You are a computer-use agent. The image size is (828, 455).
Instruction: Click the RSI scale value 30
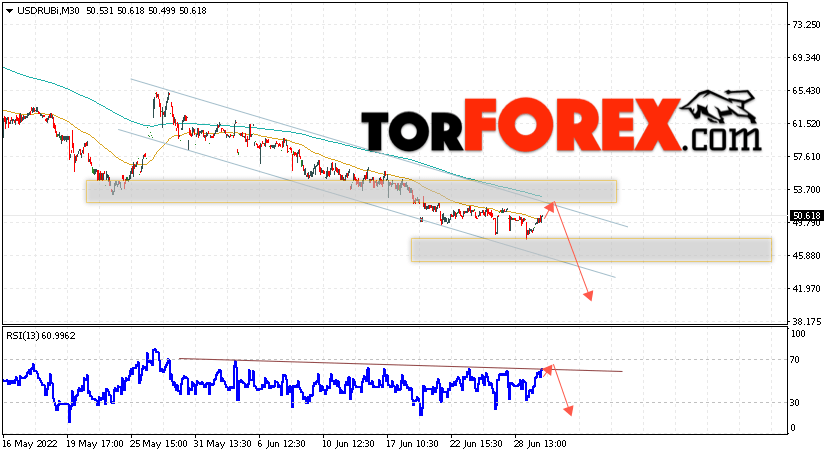coord(795,403)
